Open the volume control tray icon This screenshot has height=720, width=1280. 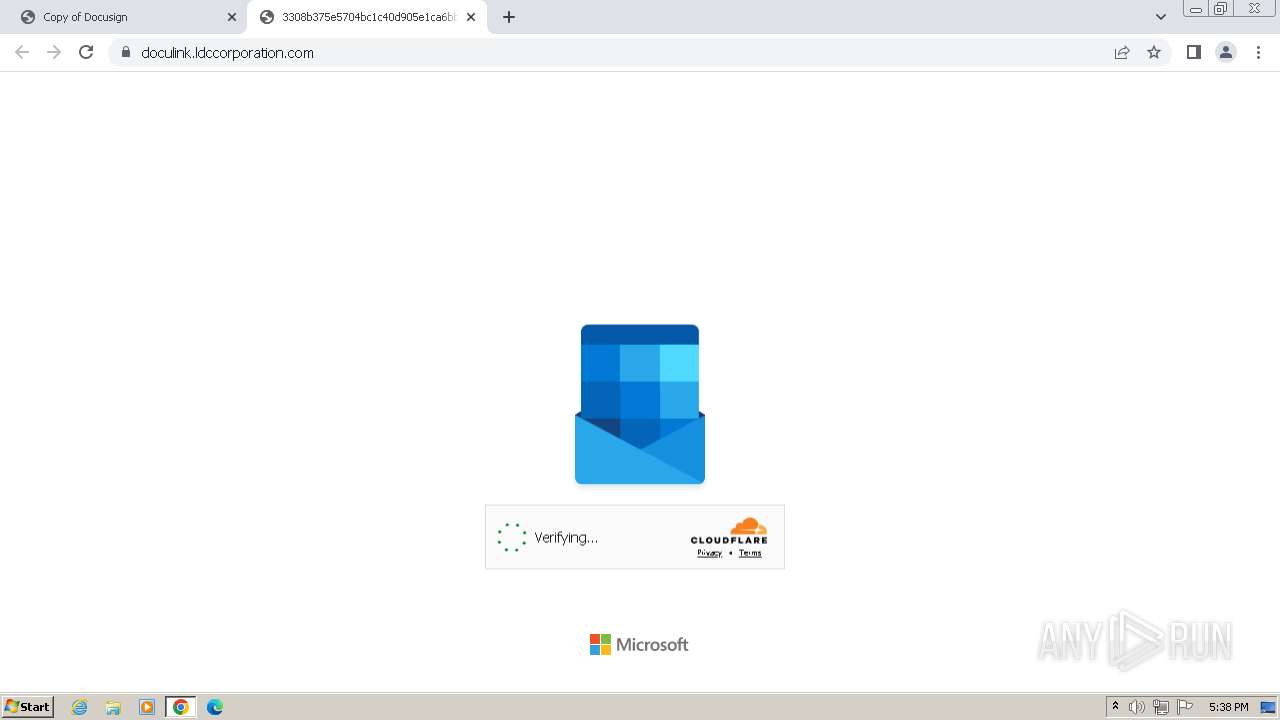pyautogui.click(x=1137, y=707)
